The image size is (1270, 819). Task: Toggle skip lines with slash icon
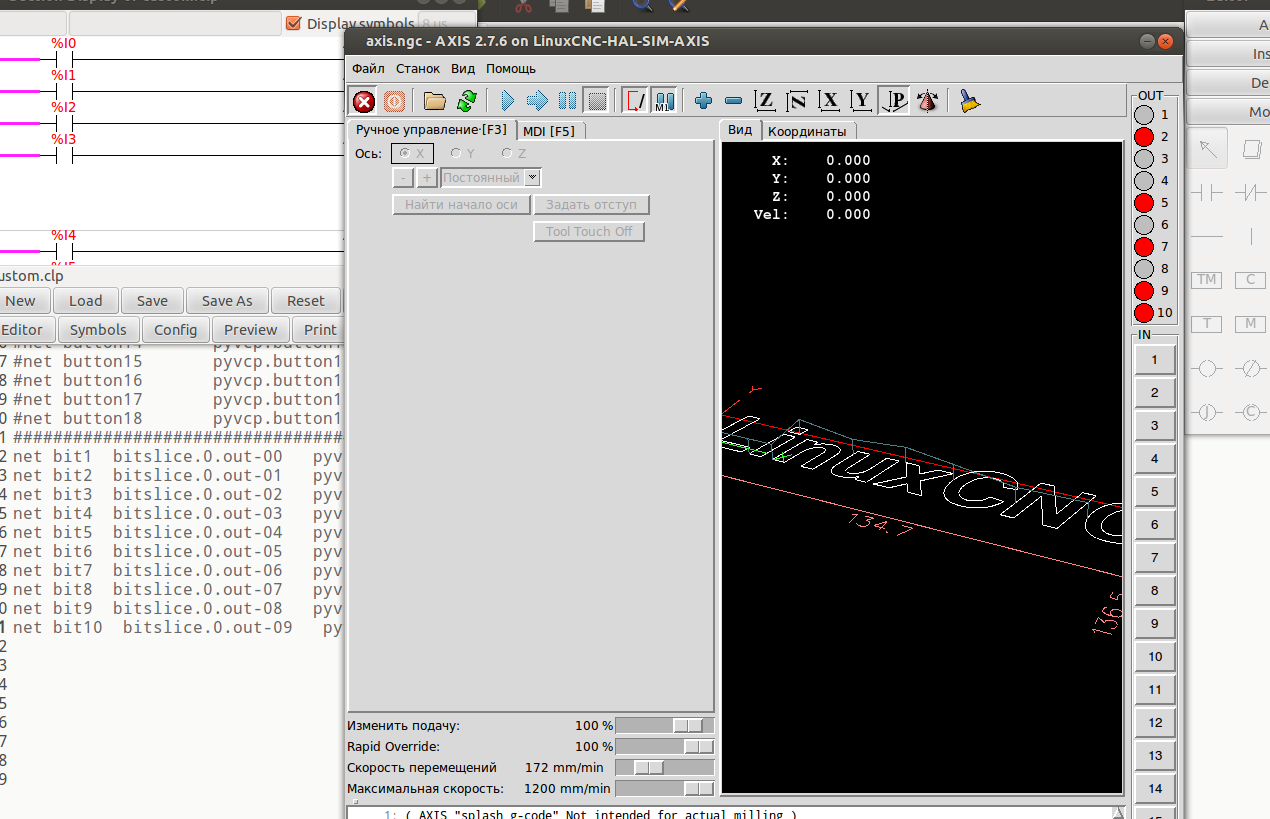[635, 101]
